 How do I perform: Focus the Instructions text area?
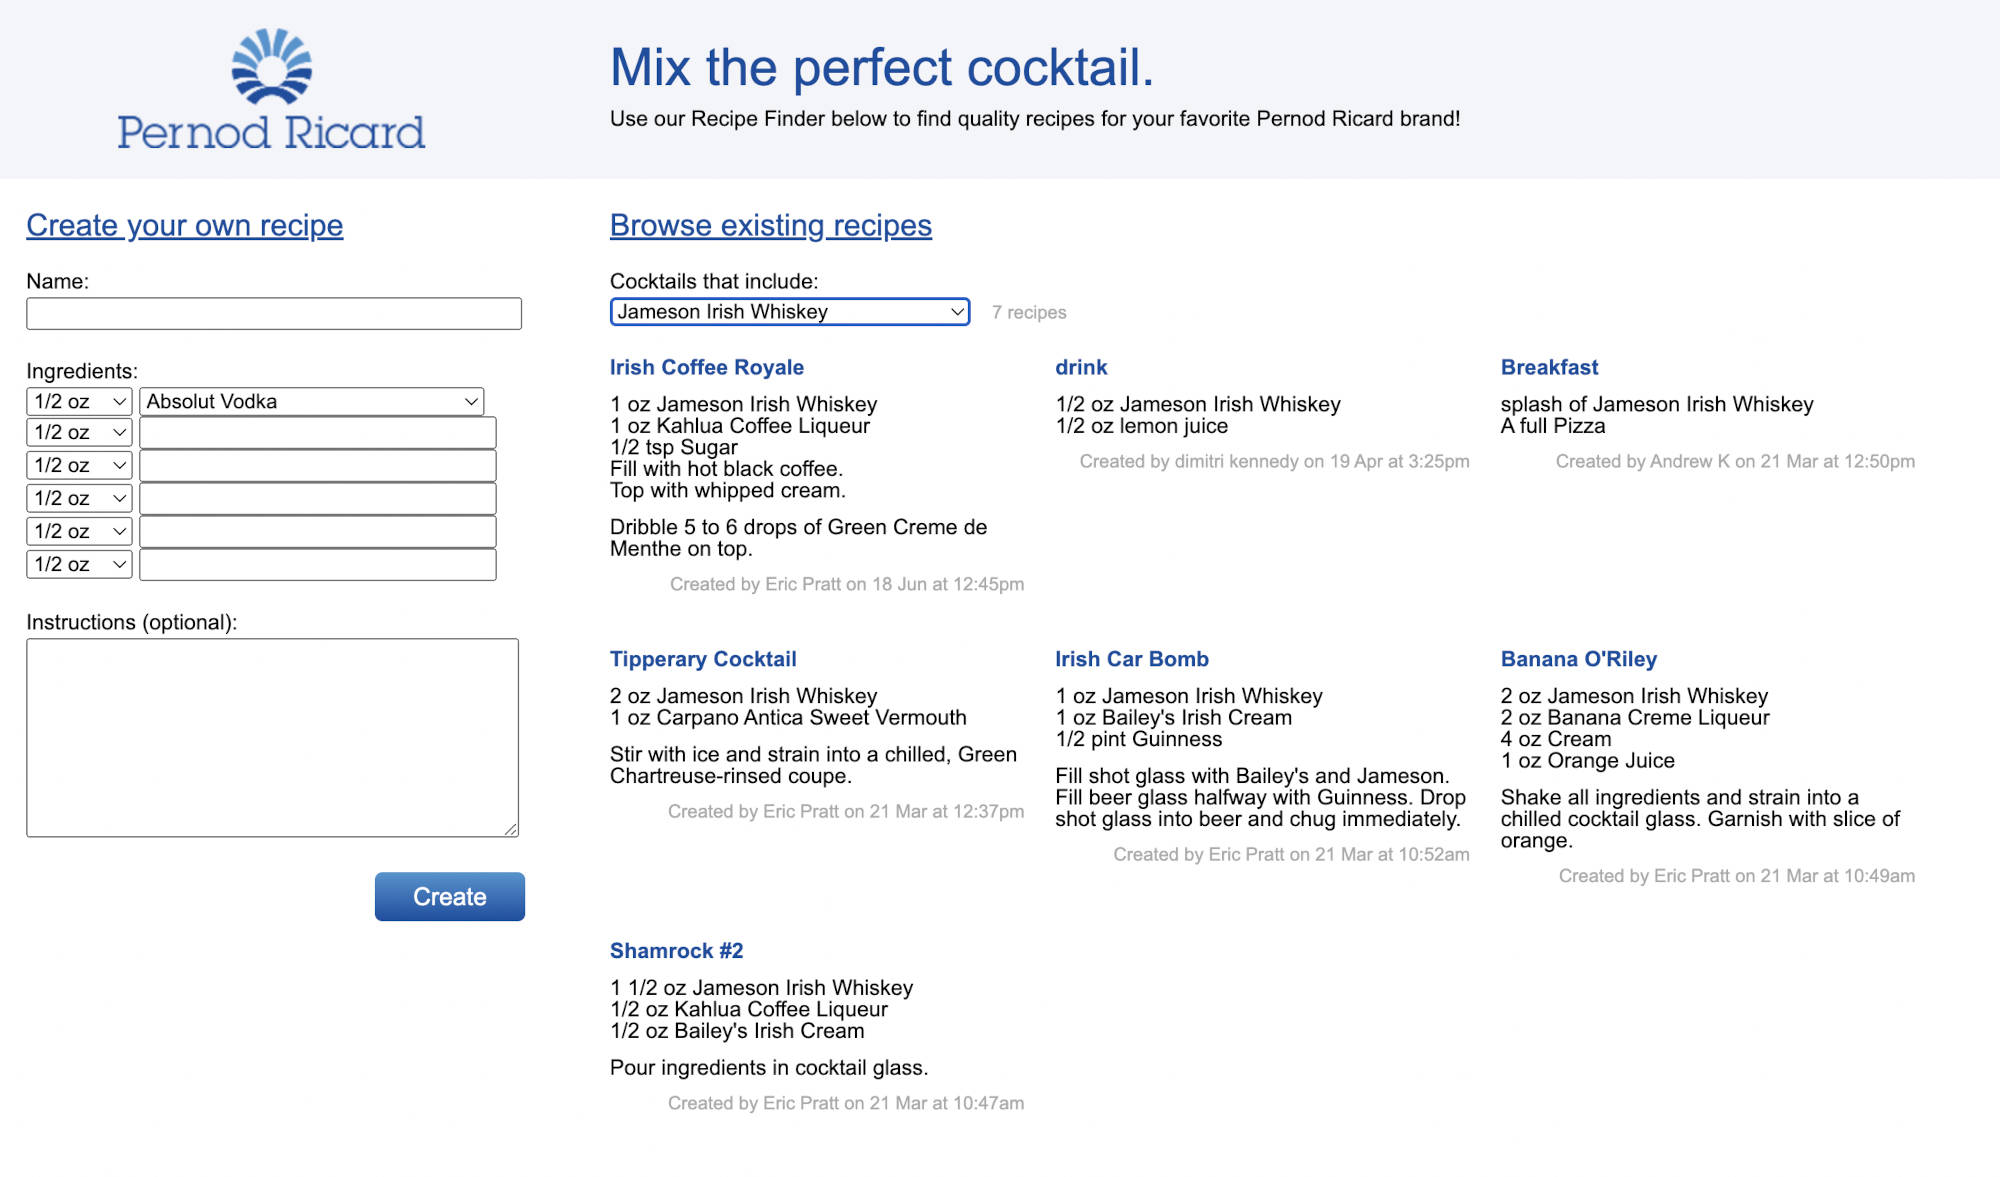point(272,737)
